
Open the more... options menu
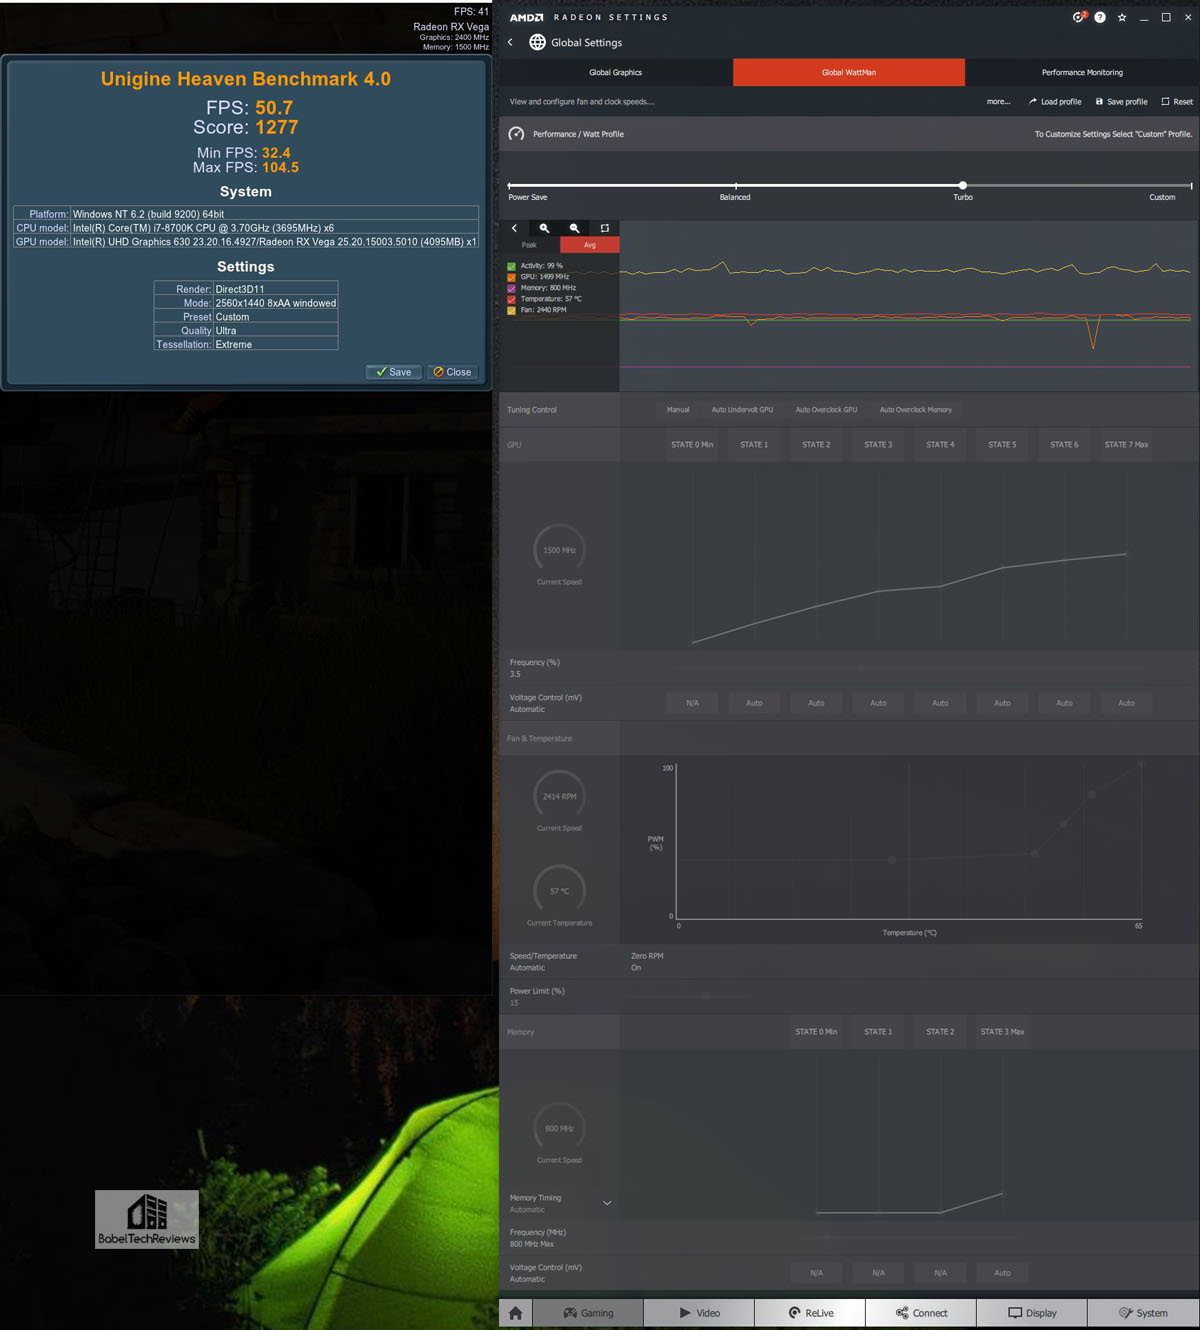pos(998,102)
